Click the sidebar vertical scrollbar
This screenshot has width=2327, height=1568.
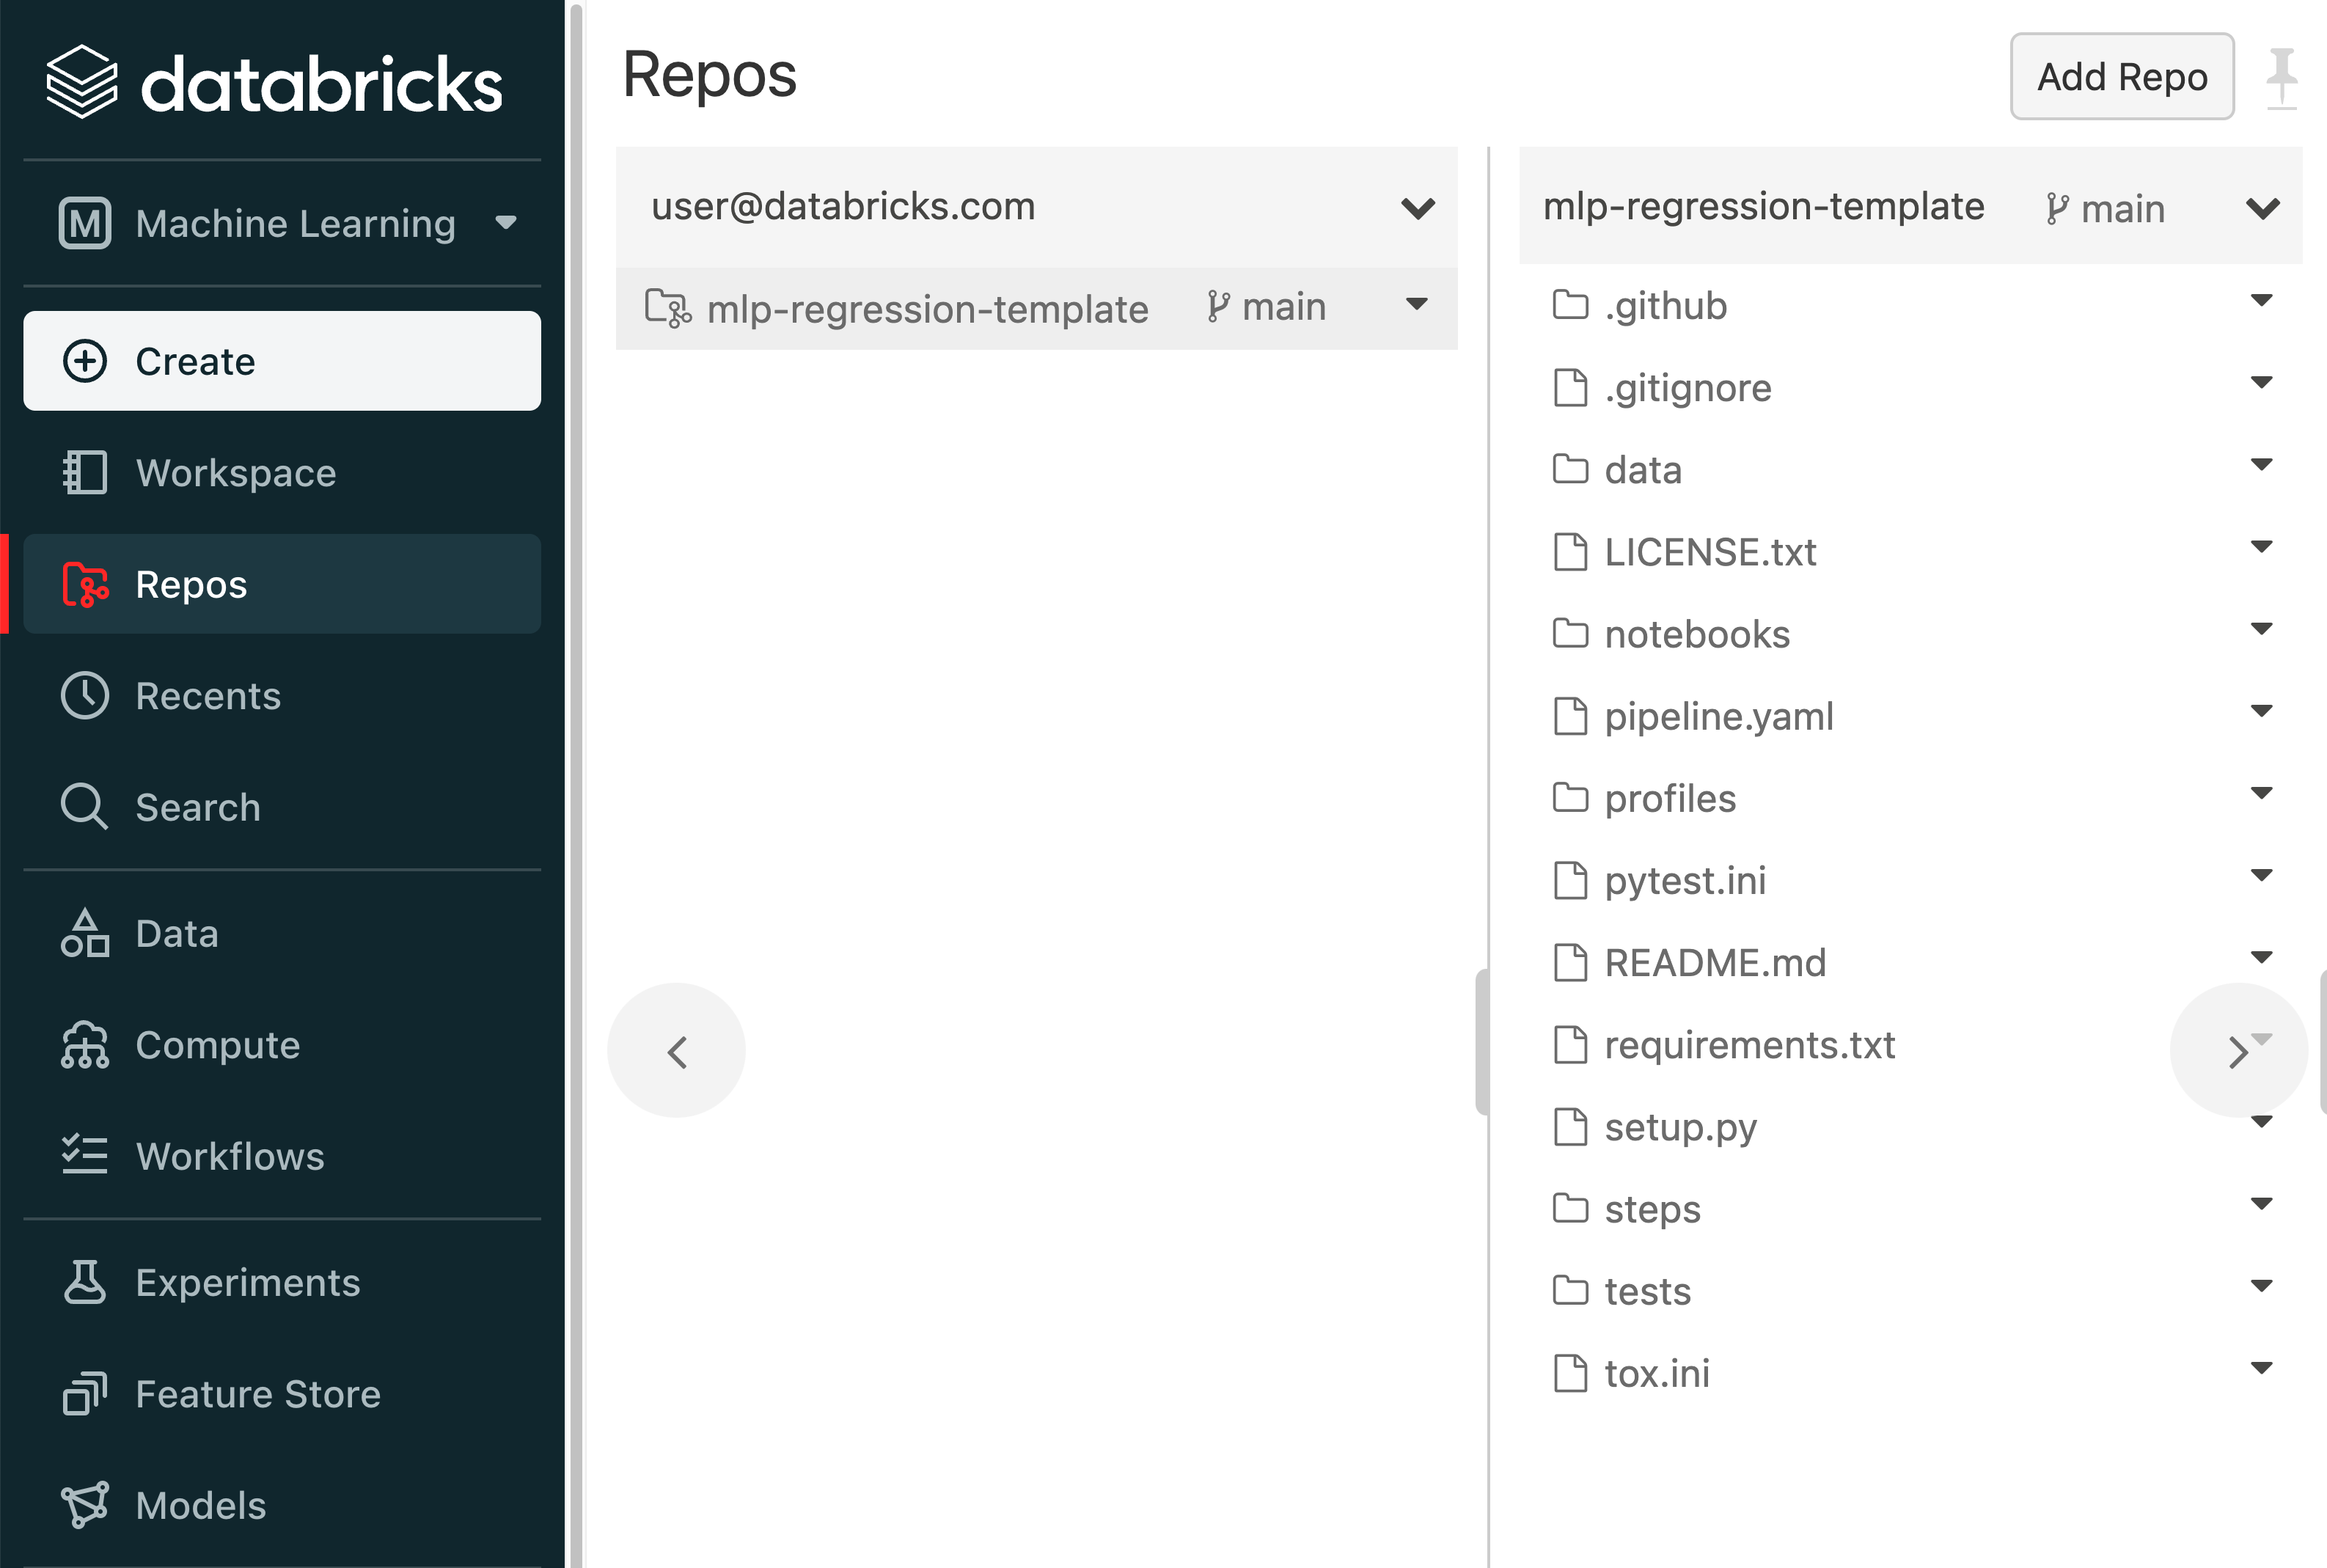(x=575, y=784)
